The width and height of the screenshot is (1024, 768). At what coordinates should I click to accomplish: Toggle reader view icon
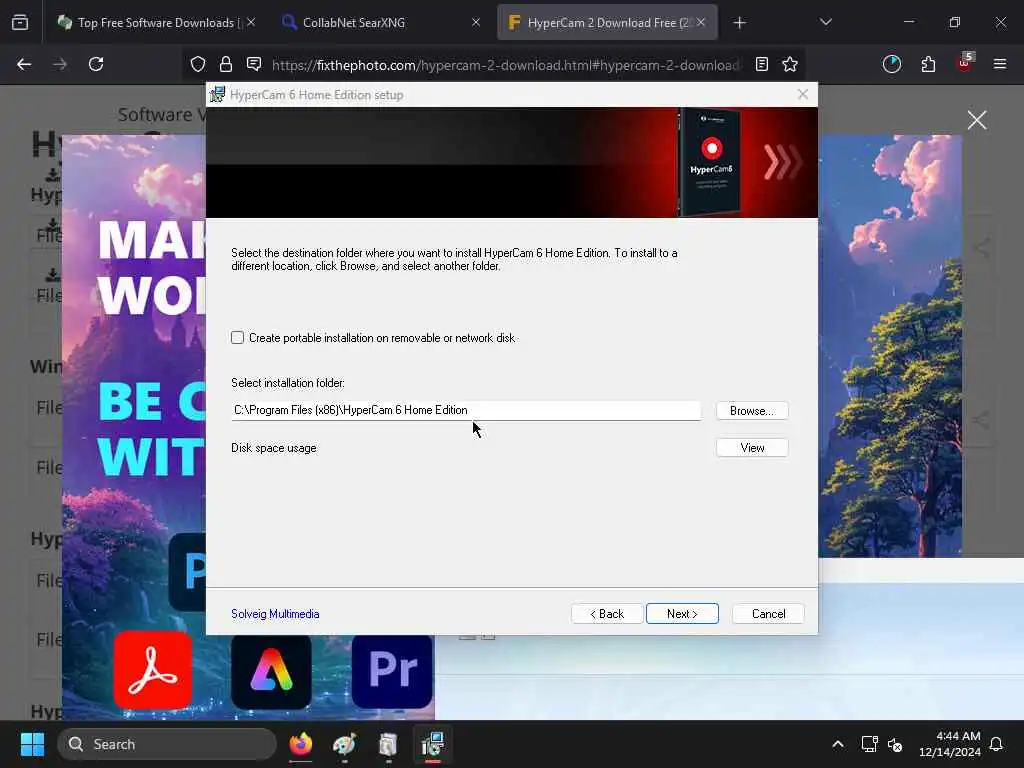pos(761,64)
